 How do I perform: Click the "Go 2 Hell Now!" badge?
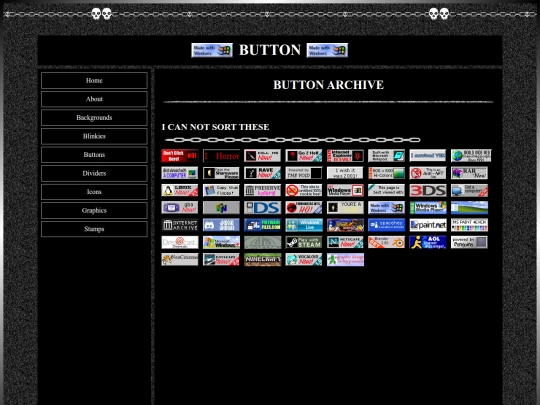pyautogui.click(x=304, y=156)
